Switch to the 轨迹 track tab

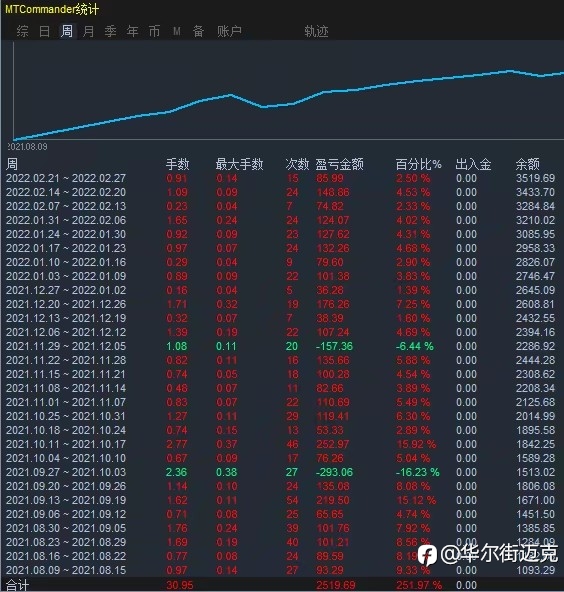pos(316,31)
